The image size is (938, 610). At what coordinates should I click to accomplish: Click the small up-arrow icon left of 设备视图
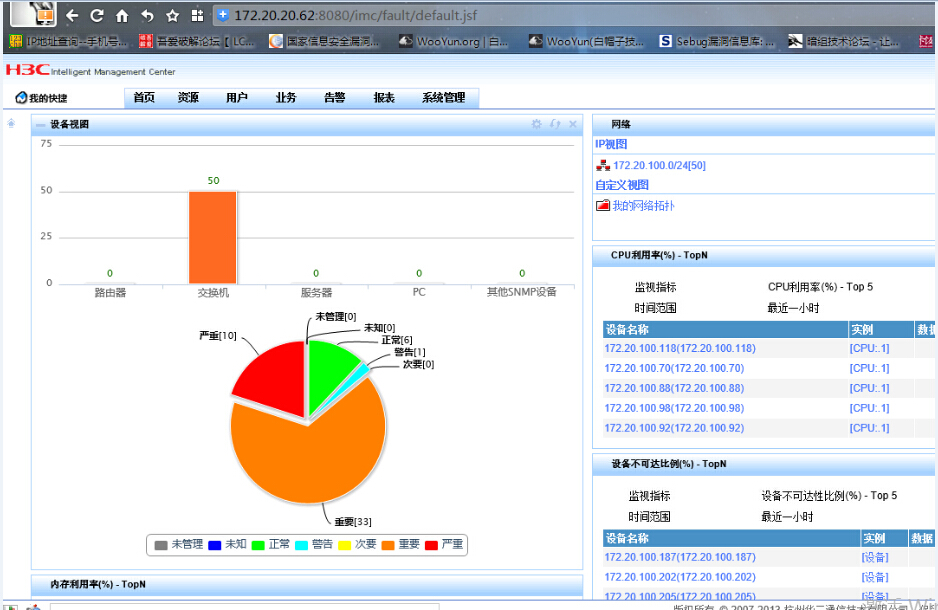(x=11, y=123)
